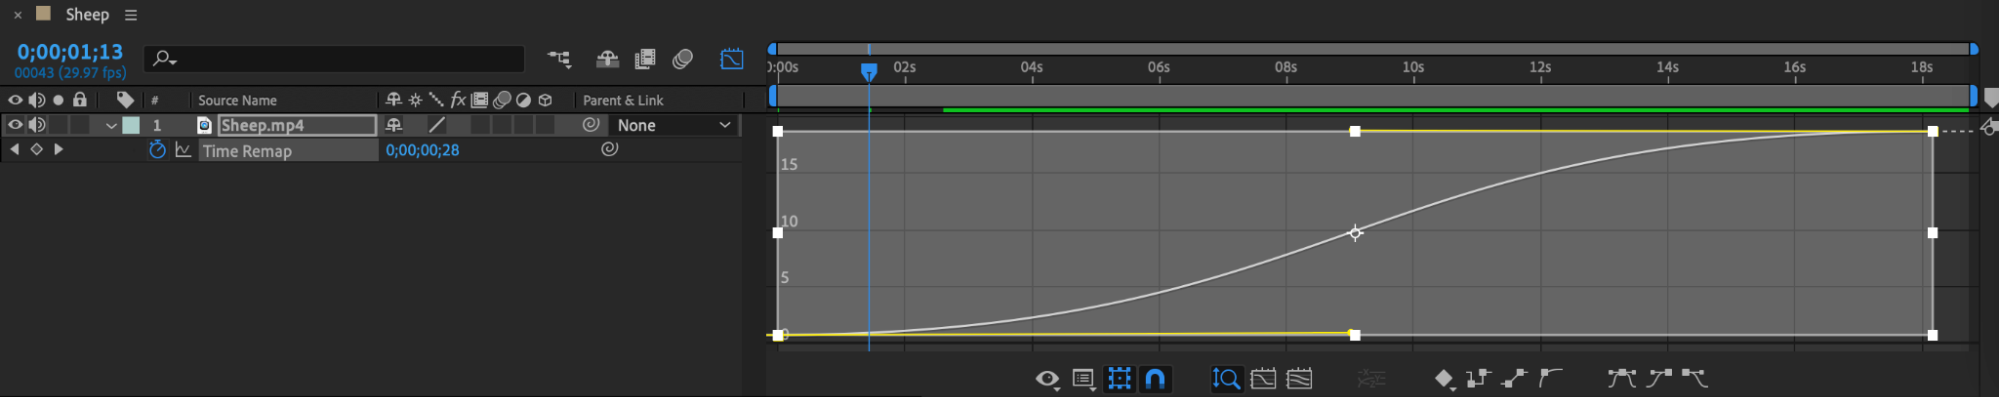Click Time Remap value 0;00;00;28
Screen dimensions: 1999x398
tap(422, 150)
